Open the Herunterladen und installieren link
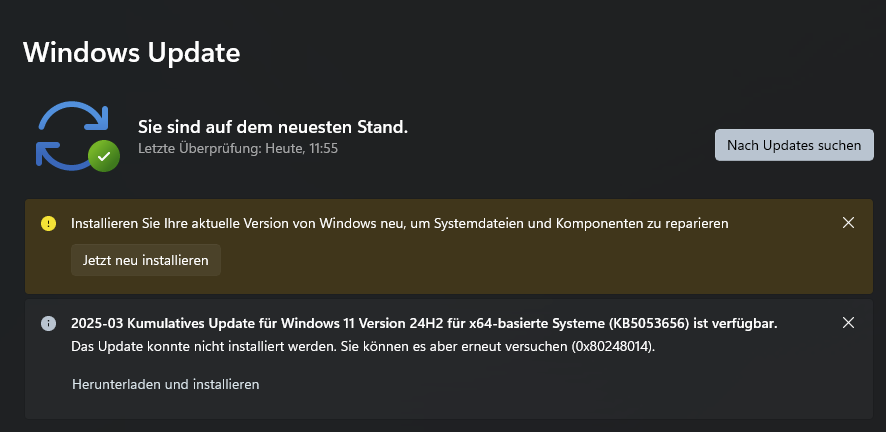This screenshot has height=432, width=886. point(166,384)
